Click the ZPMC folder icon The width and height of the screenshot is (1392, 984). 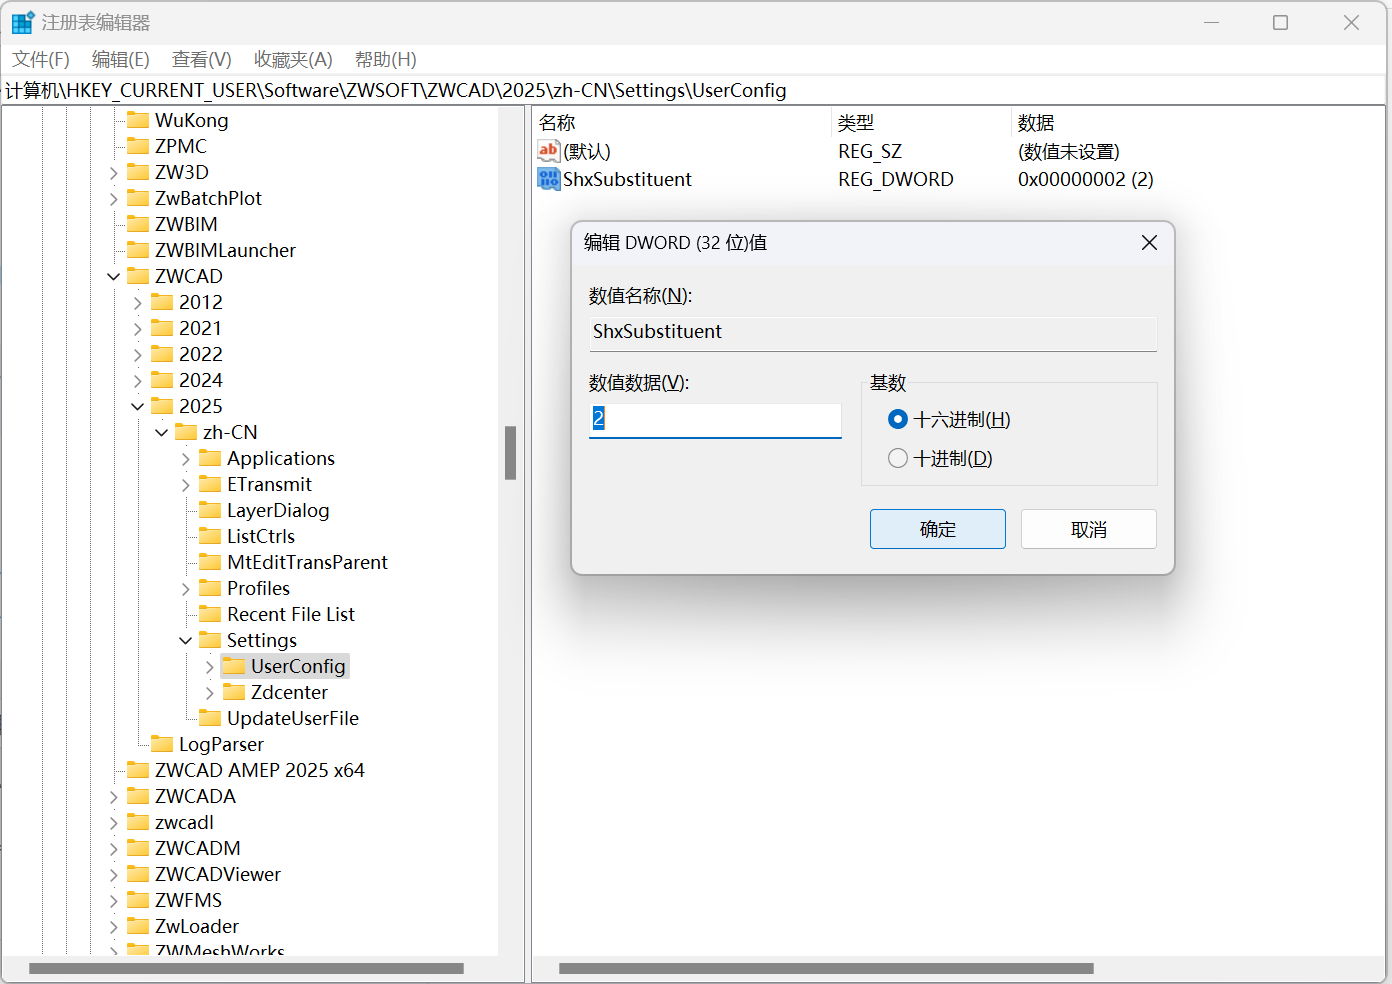[x=138, y=146]
